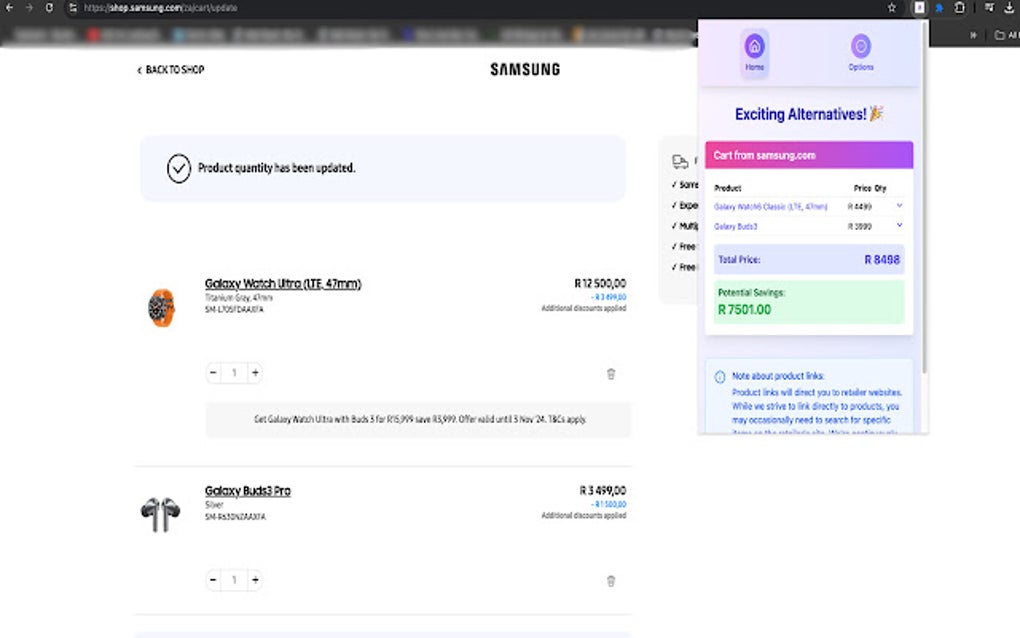Decrease Galaxy Watch Ultra quantity by one

(213, 373)
